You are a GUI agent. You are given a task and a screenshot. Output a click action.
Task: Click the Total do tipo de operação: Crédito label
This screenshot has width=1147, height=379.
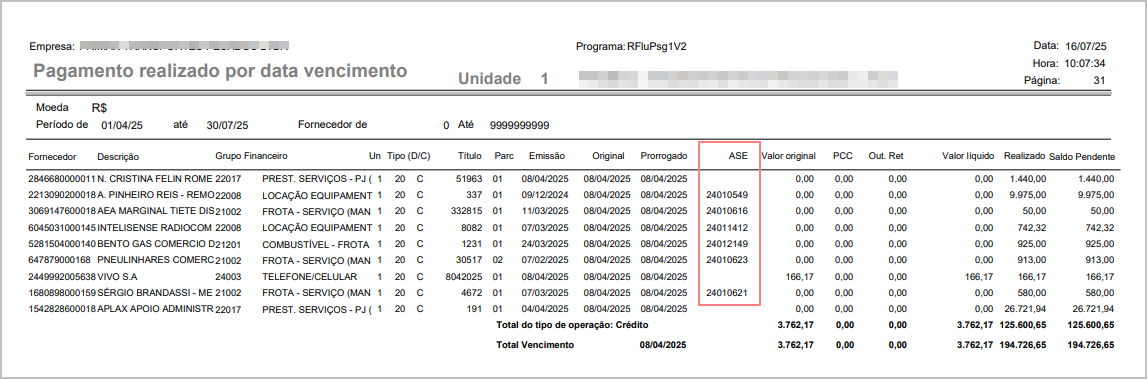(x=572, y=324)
